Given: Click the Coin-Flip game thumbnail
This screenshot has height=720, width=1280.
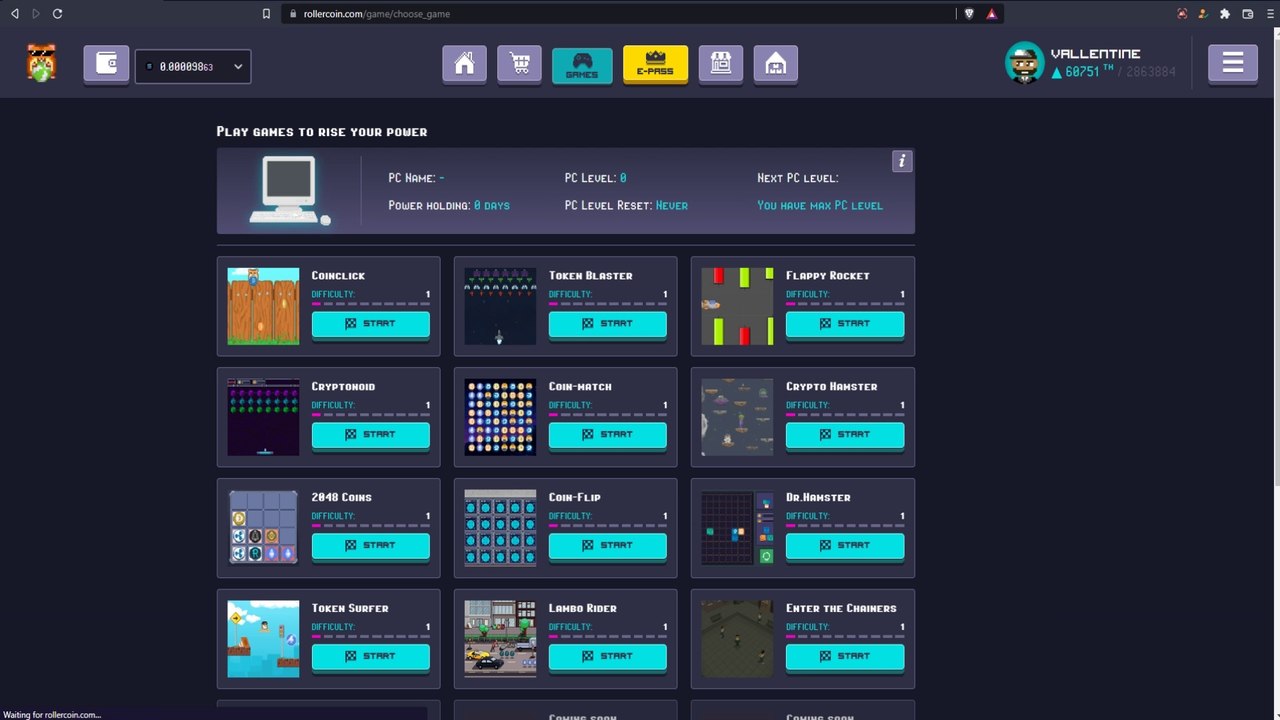Looking at the screenshot, I should point(500,528).
